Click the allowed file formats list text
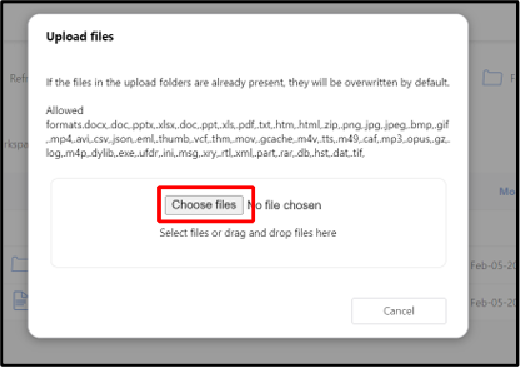This screenshot has width=521, height=367. [248, 139]
